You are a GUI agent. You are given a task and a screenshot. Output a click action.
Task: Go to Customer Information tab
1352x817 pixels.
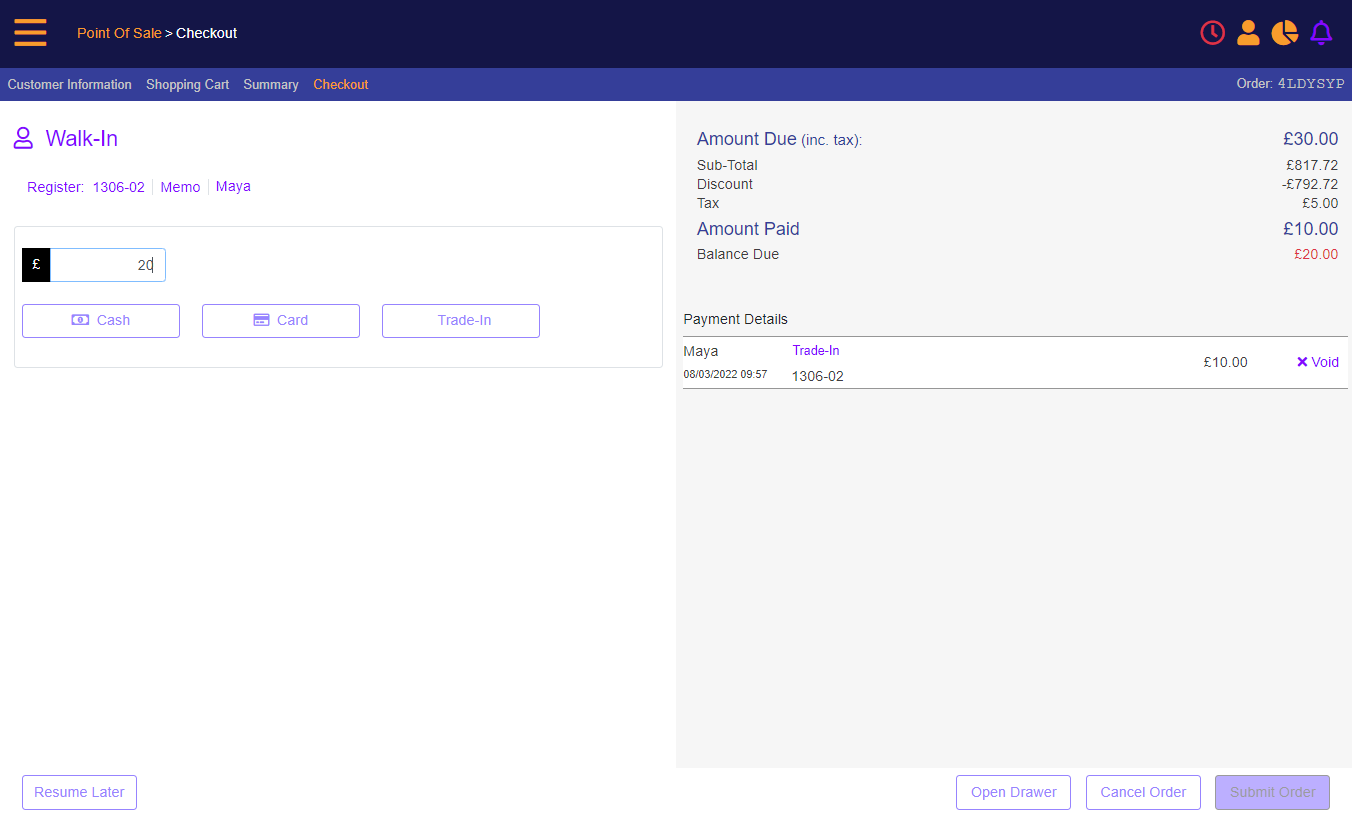(70, 85)
